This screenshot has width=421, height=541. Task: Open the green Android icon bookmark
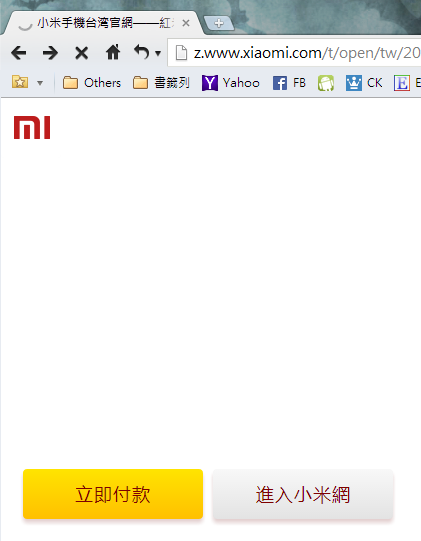click(326, 83)
